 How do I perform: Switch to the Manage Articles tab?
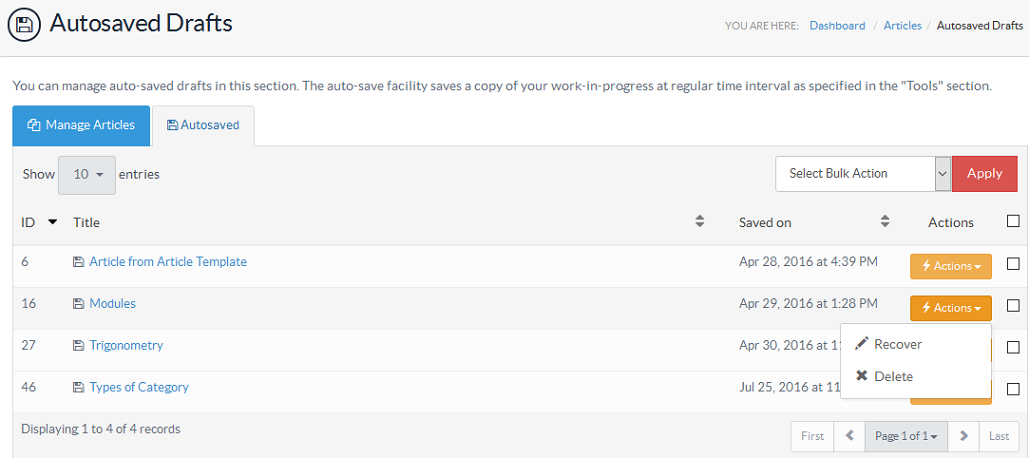point(81,125)
